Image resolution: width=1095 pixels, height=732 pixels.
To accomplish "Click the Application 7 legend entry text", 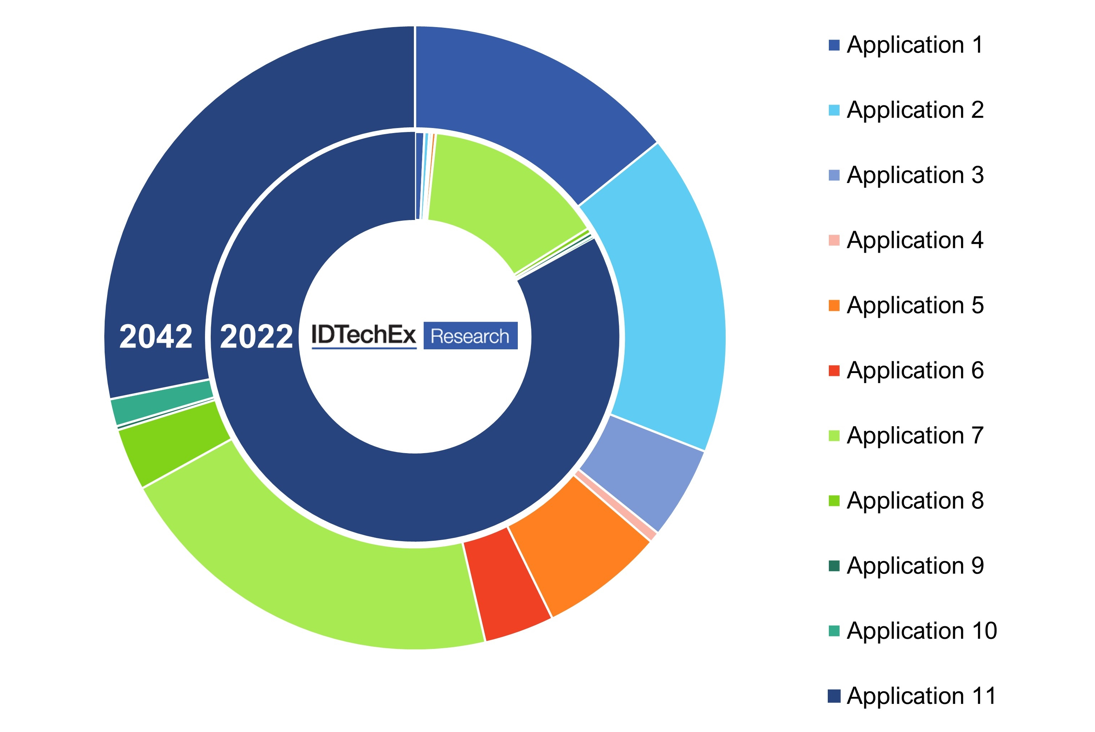I will coord(915,435).
